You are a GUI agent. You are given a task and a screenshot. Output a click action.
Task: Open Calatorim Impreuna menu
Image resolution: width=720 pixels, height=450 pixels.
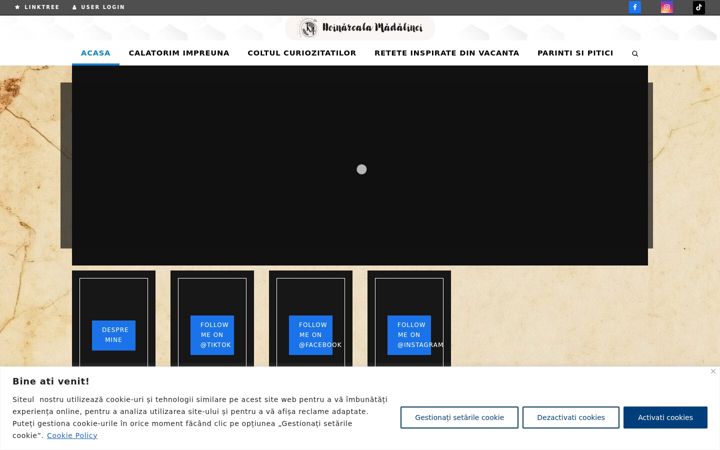pyautogui.click(x=179, y=53)
